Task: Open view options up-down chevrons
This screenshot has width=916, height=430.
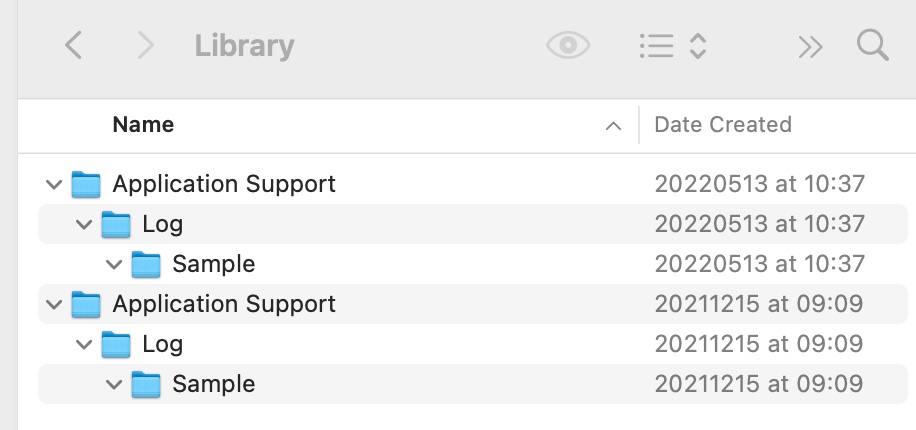Action: 699,46
